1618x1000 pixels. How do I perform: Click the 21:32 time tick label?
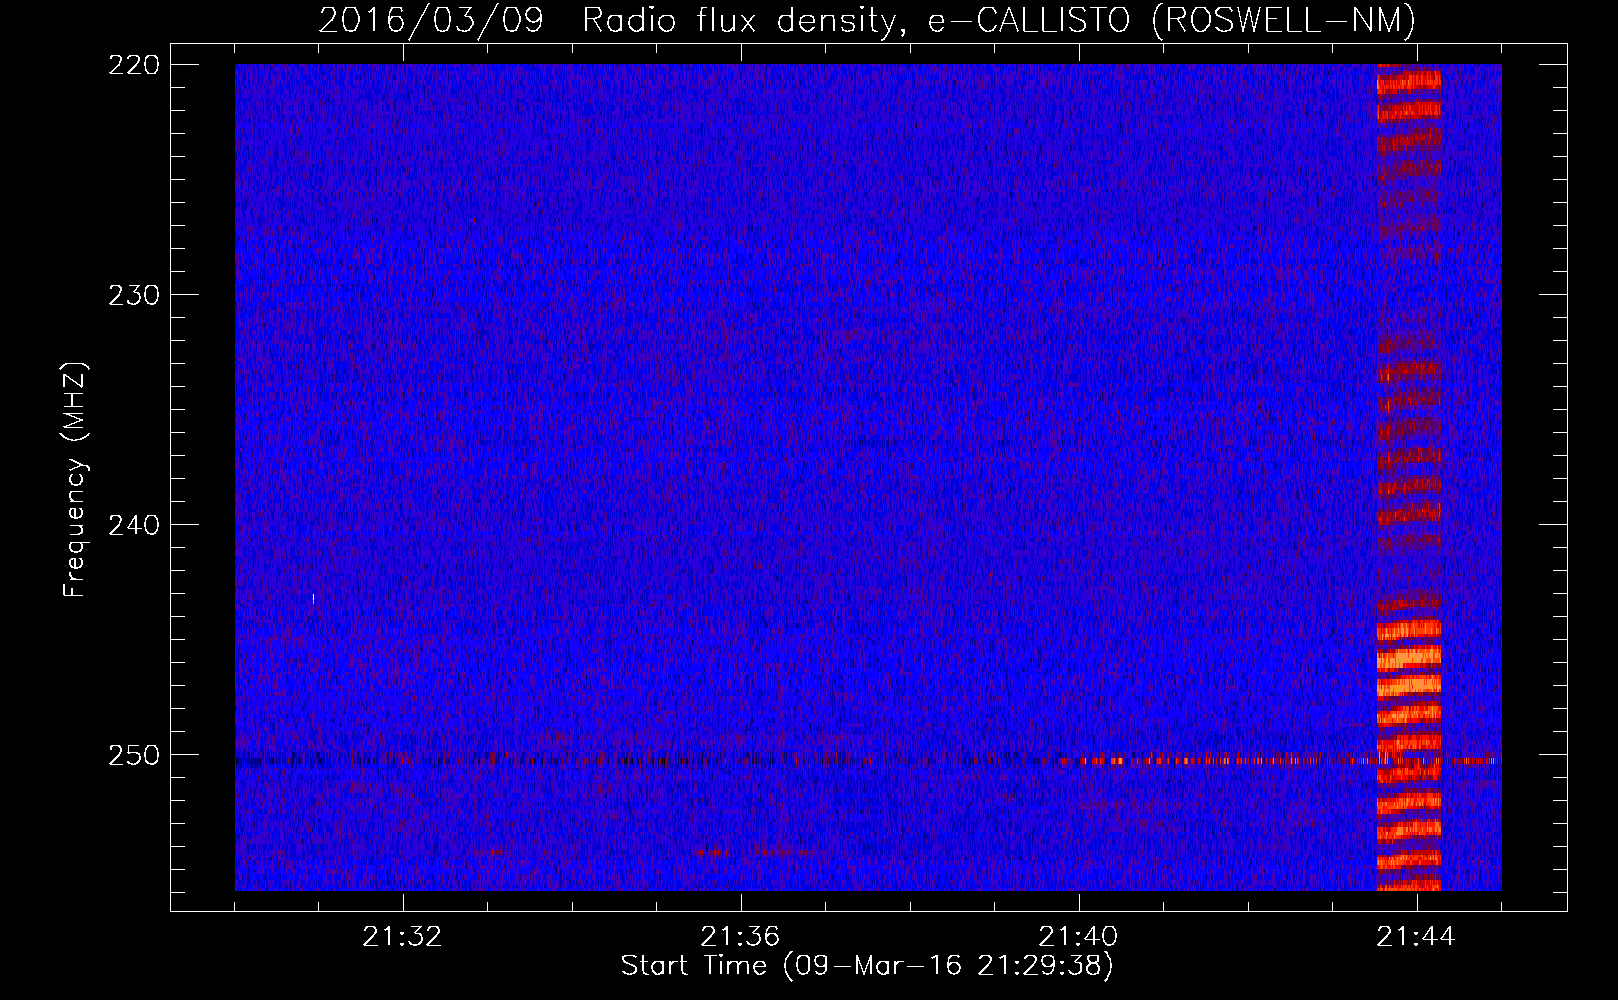[402, 937]
